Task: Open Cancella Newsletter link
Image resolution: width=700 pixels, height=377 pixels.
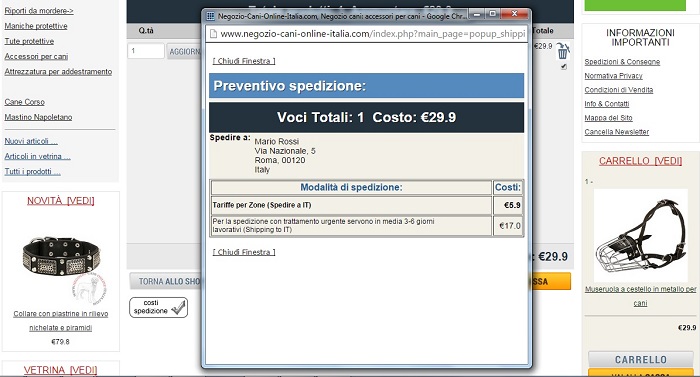Action: (x=617, y=132)
